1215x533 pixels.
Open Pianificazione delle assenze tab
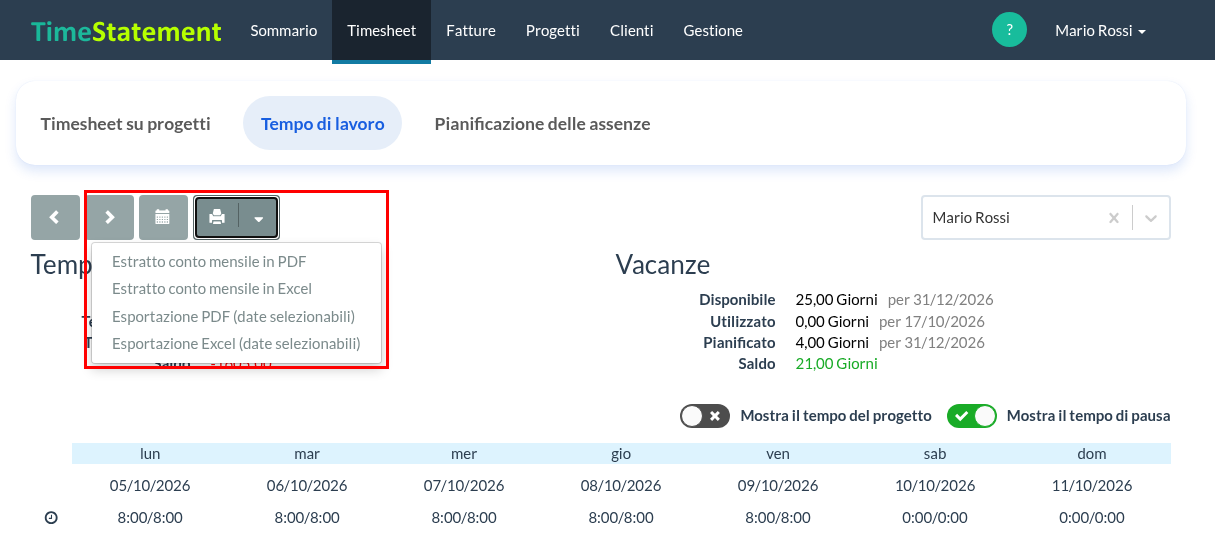pyautogui.click(x=542, y=124)
